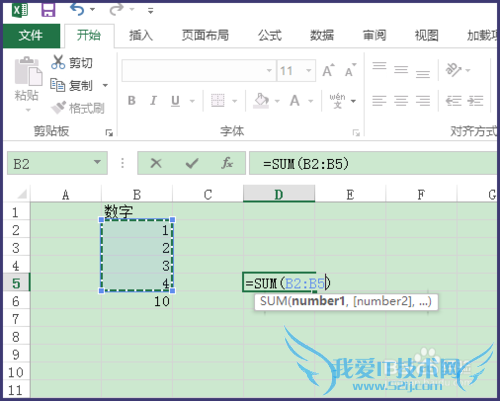500x401 pixels.
Task: Toggle Italic formatting
Action: [x=153, y=100]
